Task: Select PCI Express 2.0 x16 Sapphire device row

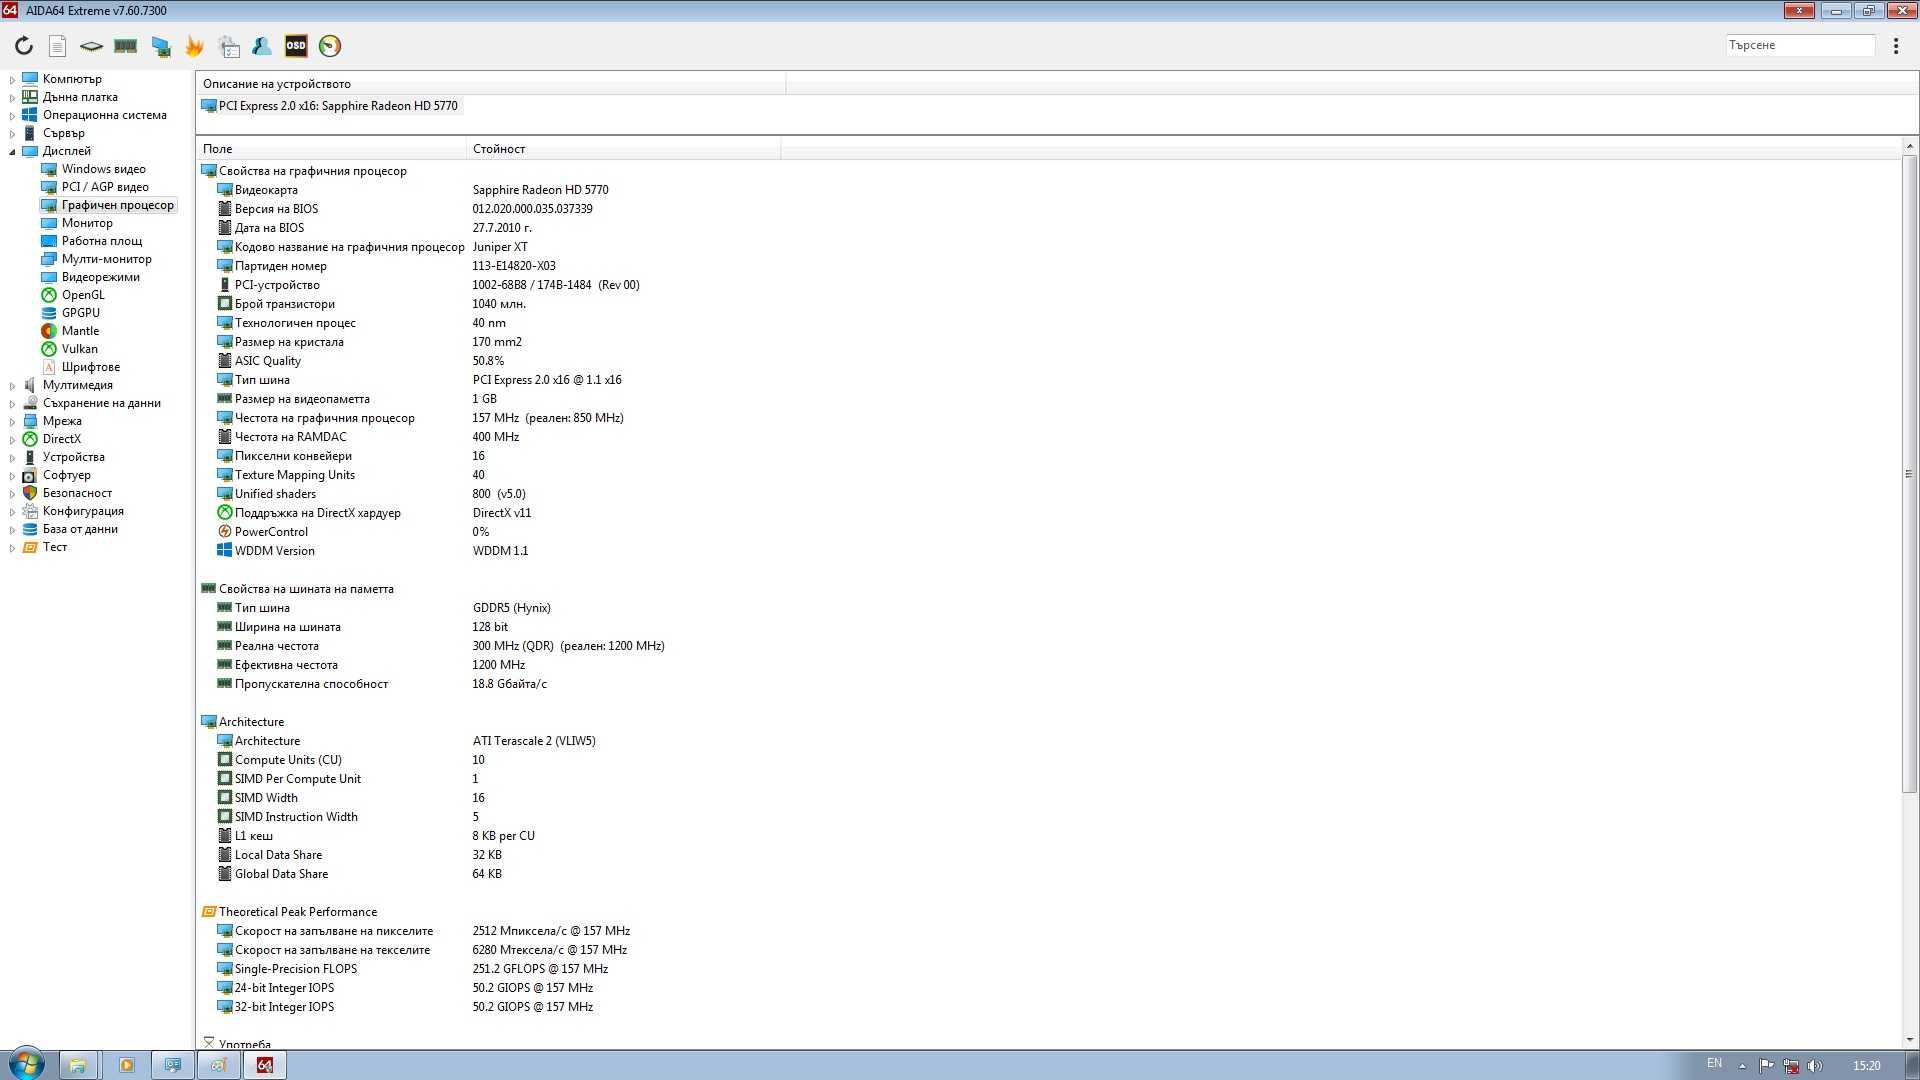Action: (330, 106)
